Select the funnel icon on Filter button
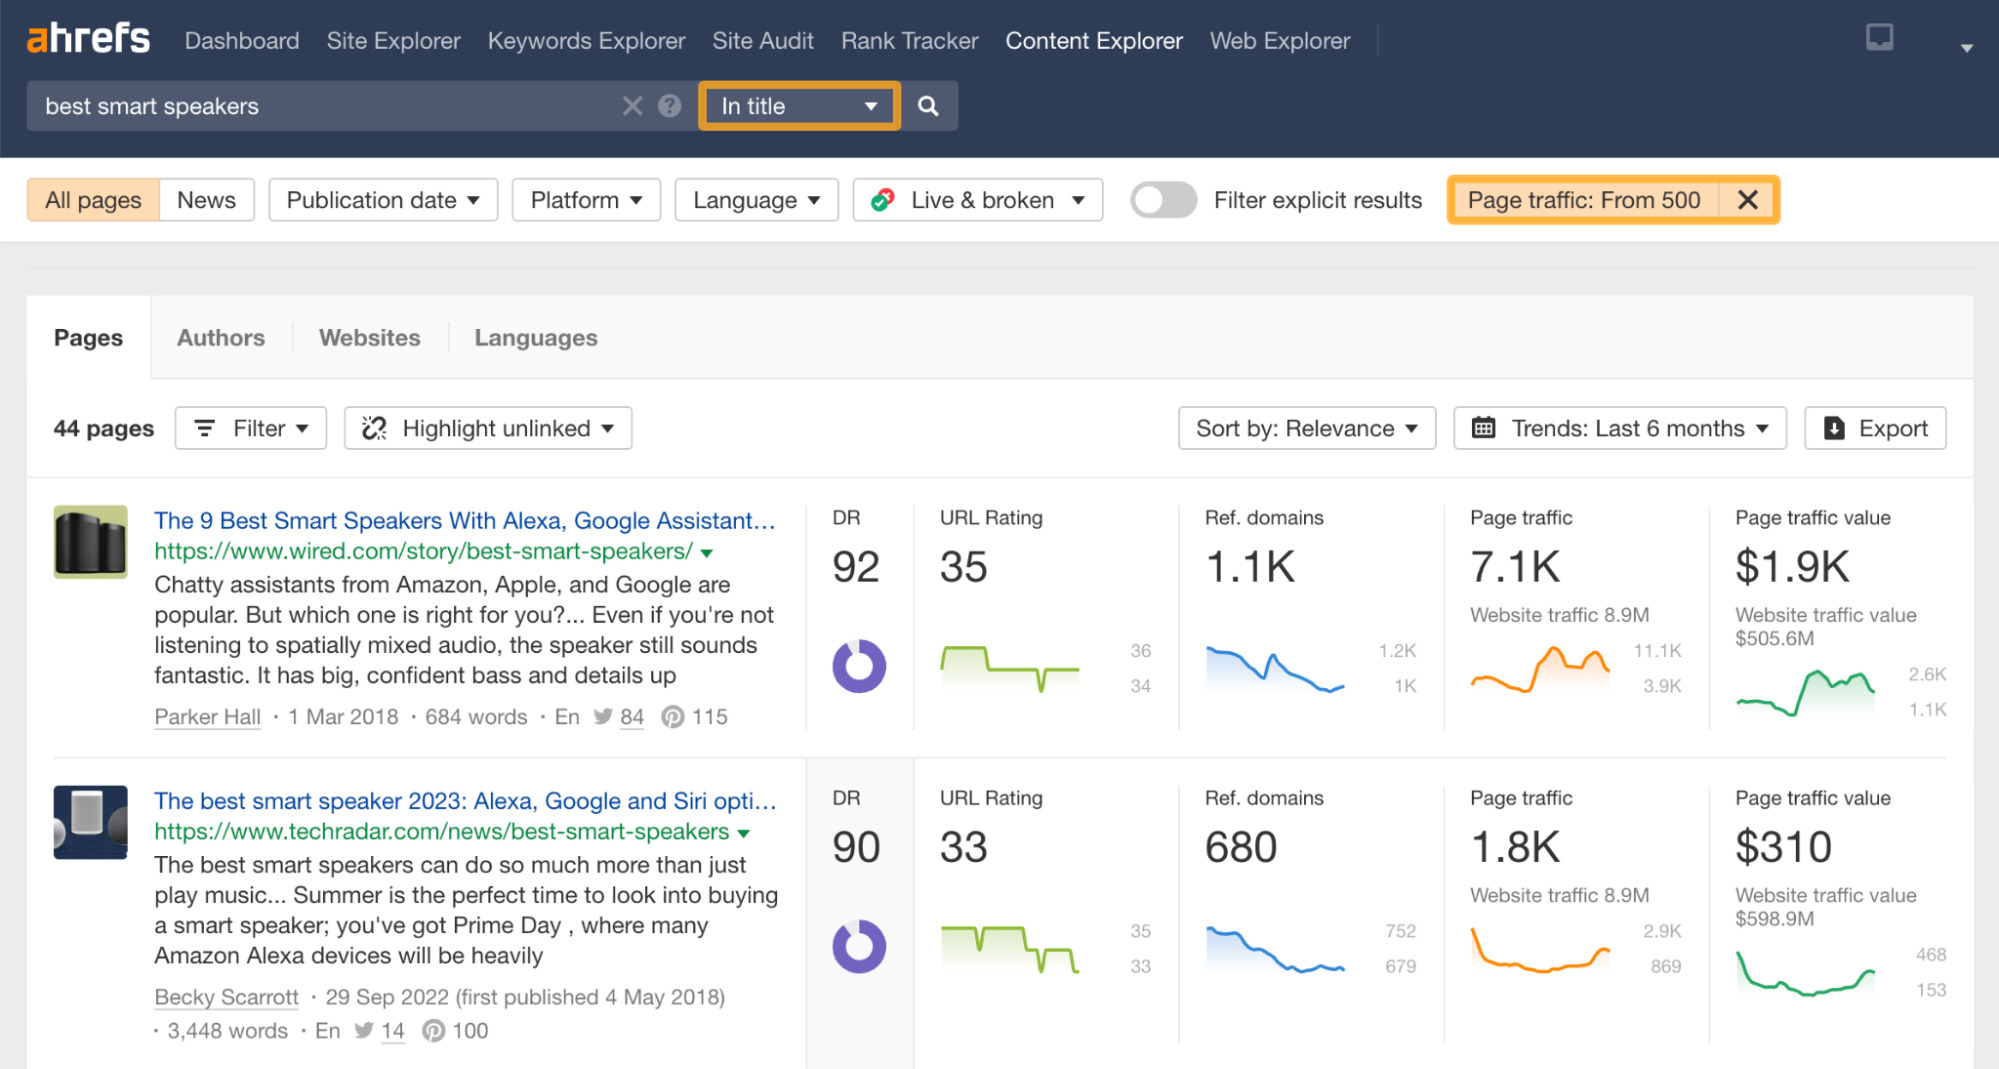The image size is (1999, 1069). (x=205, y=428)
